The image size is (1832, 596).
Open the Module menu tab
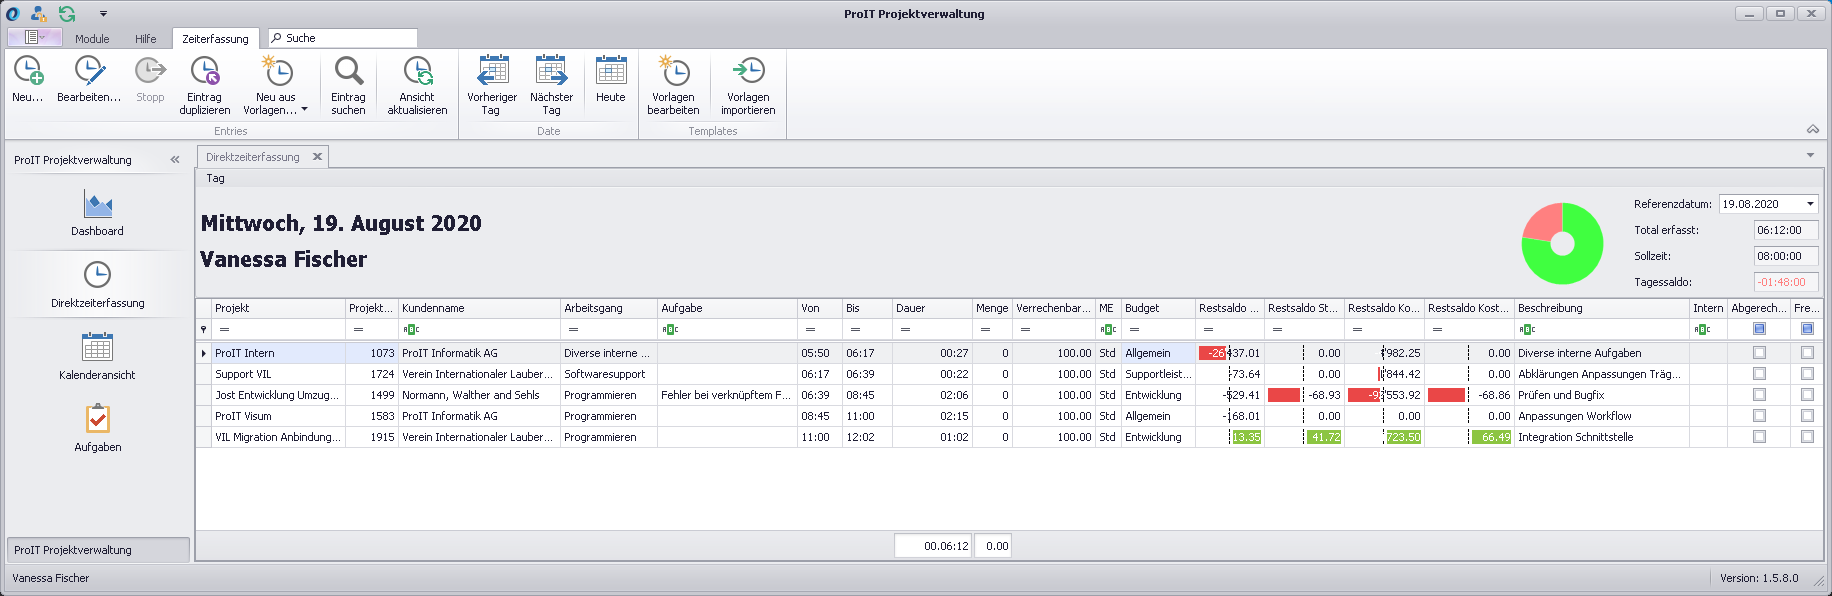pyautogui.click(x=92, y=39)
